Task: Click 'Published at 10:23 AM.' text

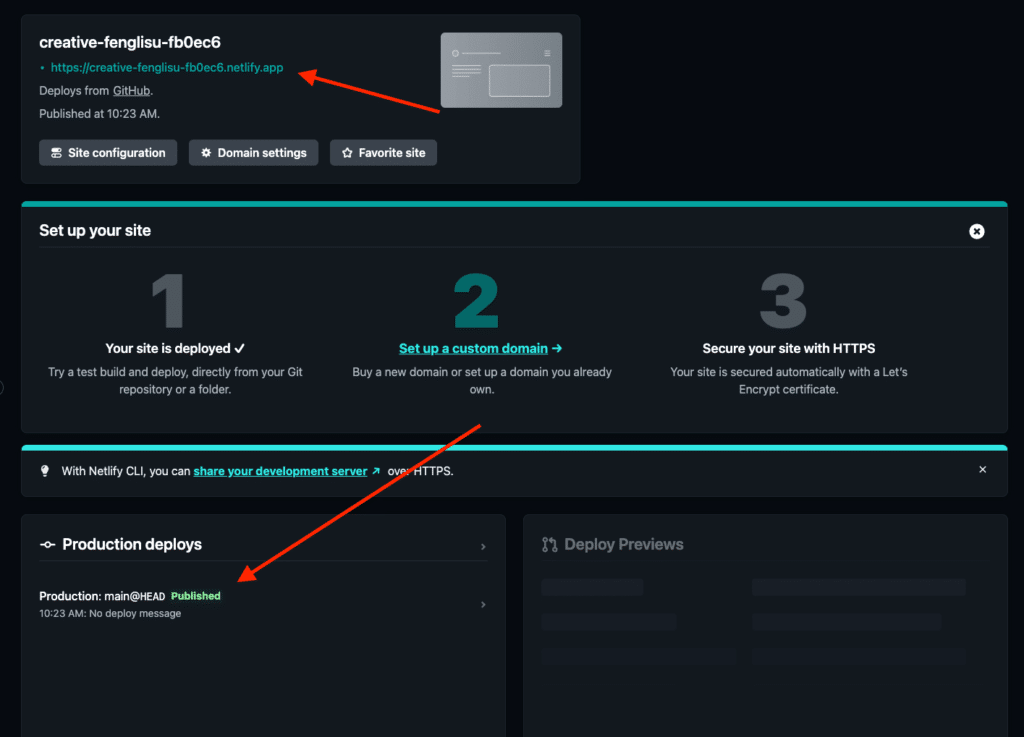Action: tap(99, 114)
